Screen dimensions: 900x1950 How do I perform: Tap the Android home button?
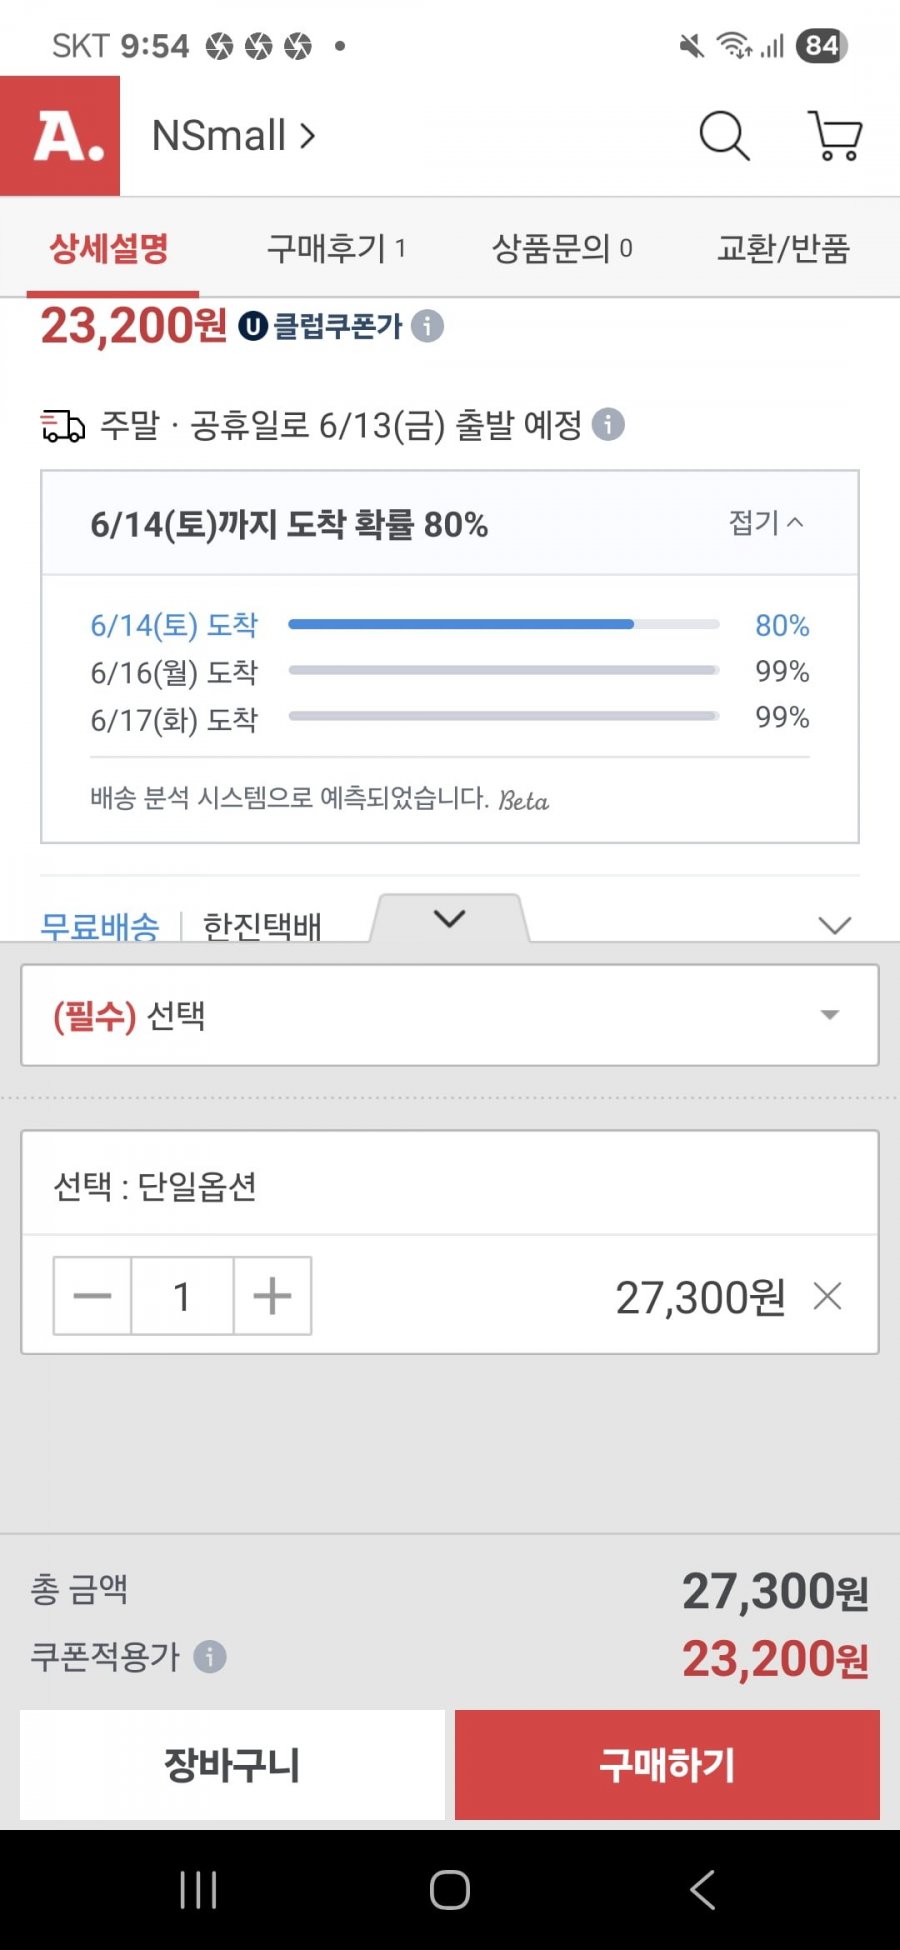point(450,1890)
